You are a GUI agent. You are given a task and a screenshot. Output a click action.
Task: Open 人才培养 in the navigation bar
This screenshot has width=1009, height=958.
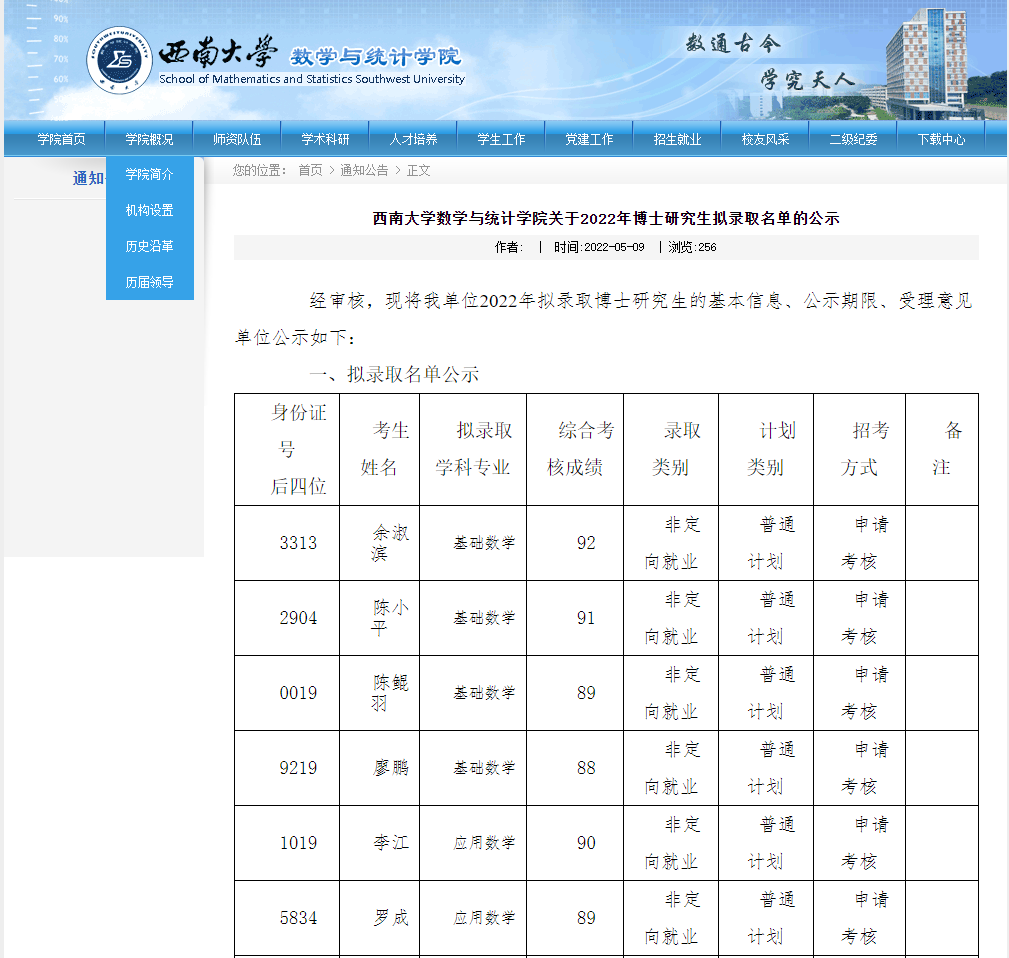(413, 139)
